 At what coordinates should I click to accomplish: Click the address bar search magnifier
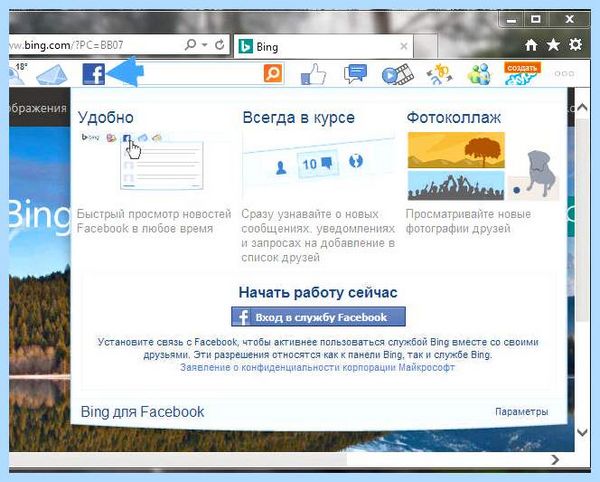point(190,45)
